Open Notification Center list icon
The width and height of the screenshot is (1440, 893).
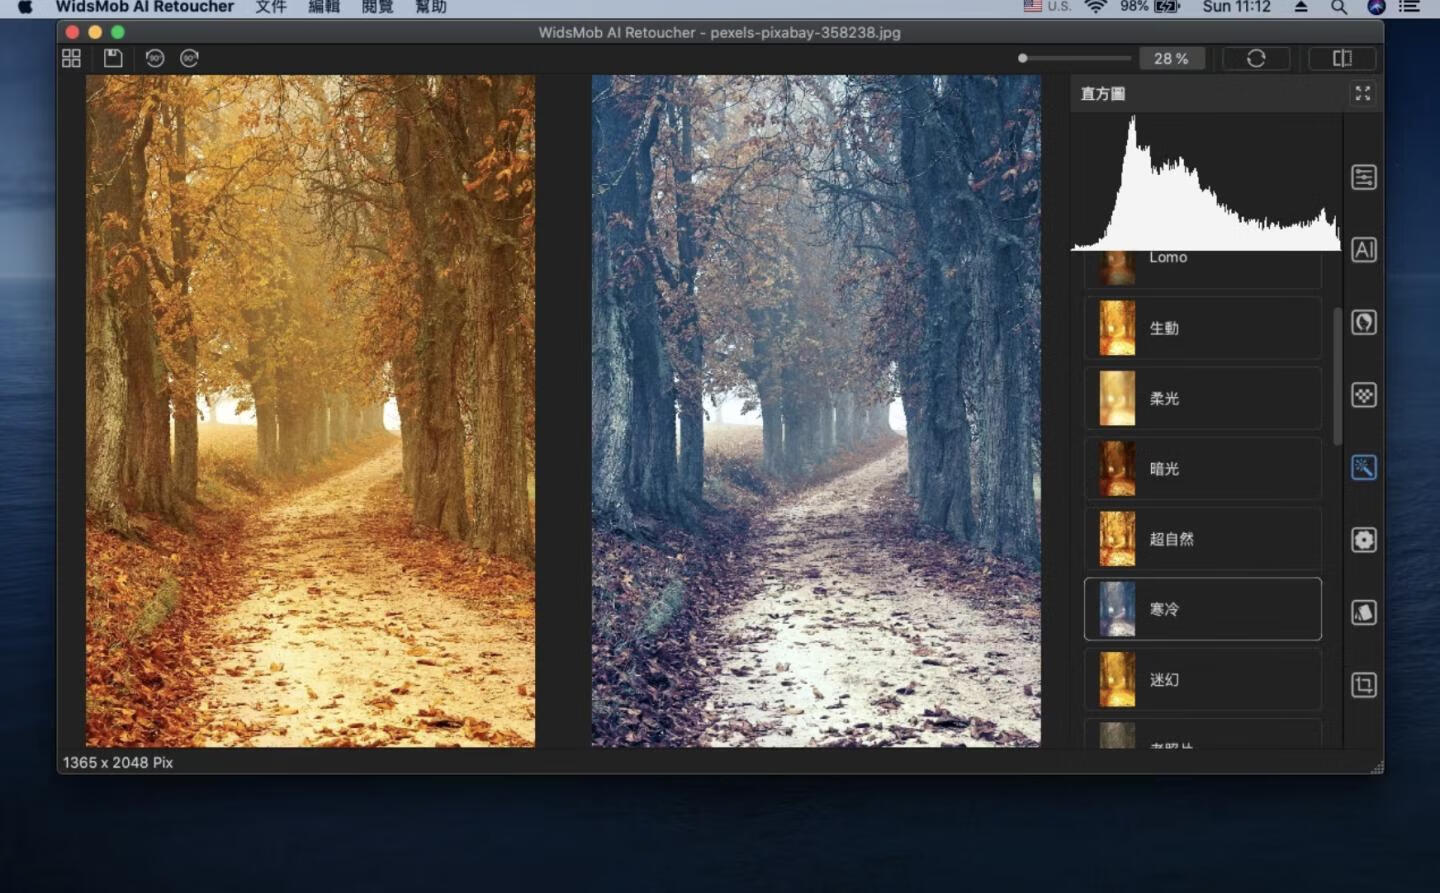pyautogui.click(x=1409, y=7)
